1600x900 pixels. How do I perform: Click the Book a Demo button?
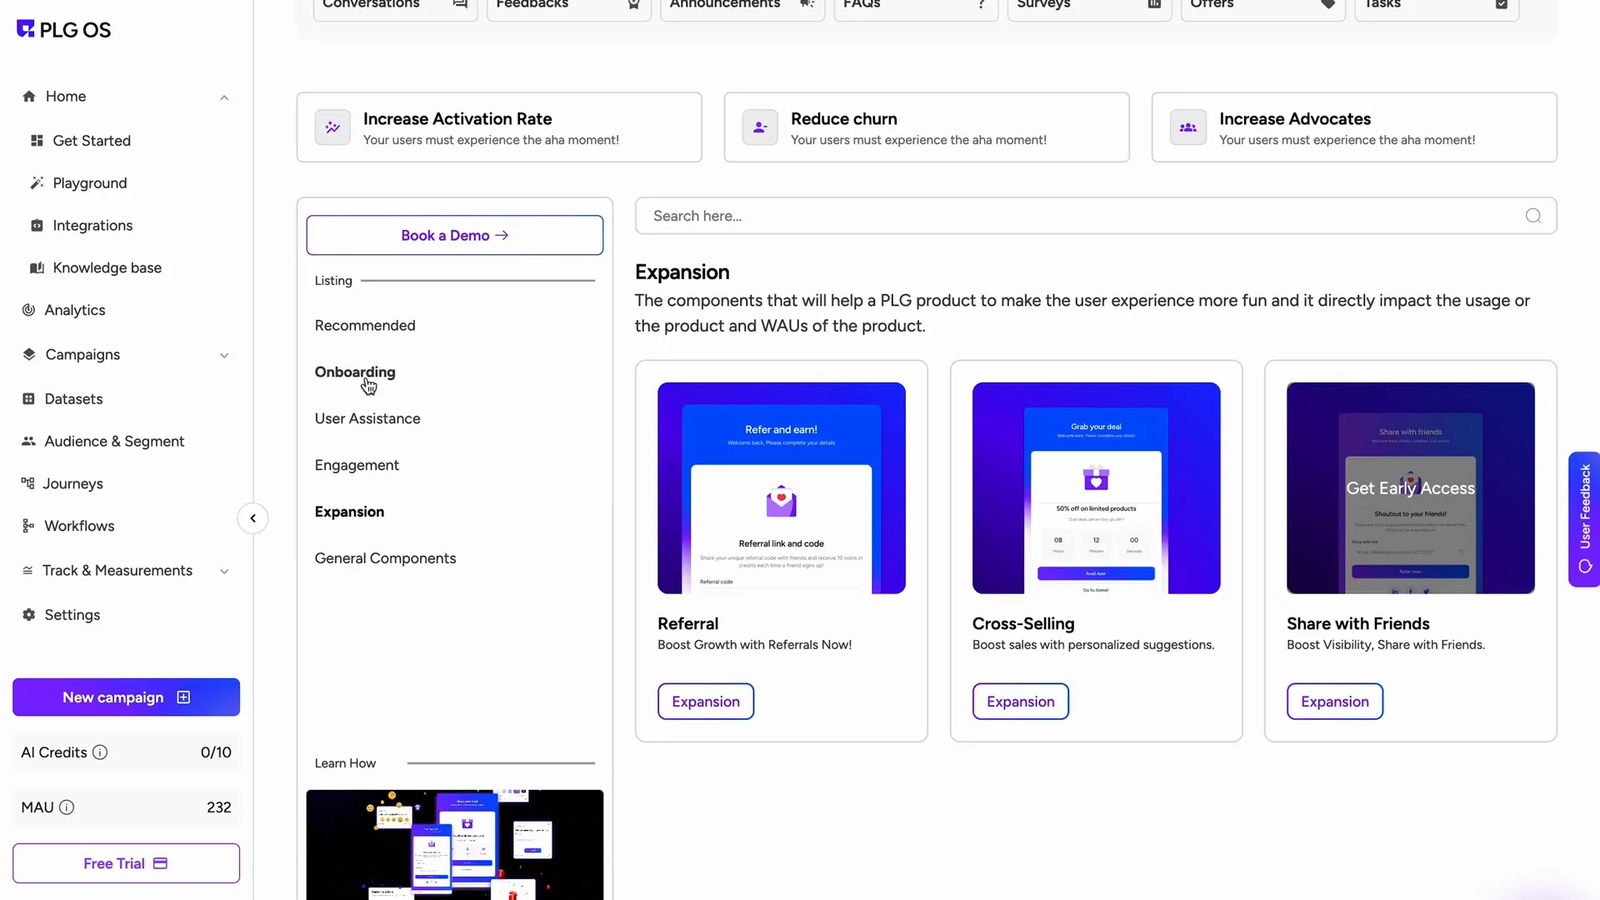click(455, 236)
